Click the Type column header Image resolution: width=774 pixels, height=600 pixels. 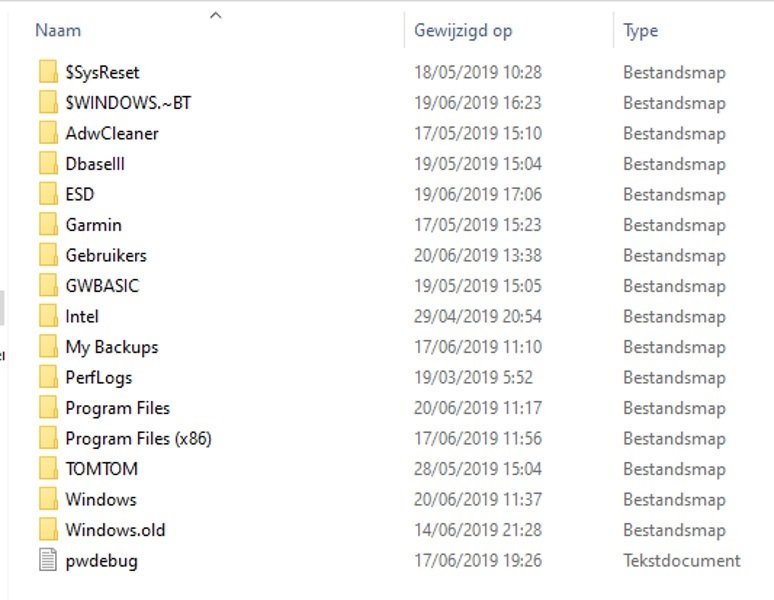click(x=641, y=31)
